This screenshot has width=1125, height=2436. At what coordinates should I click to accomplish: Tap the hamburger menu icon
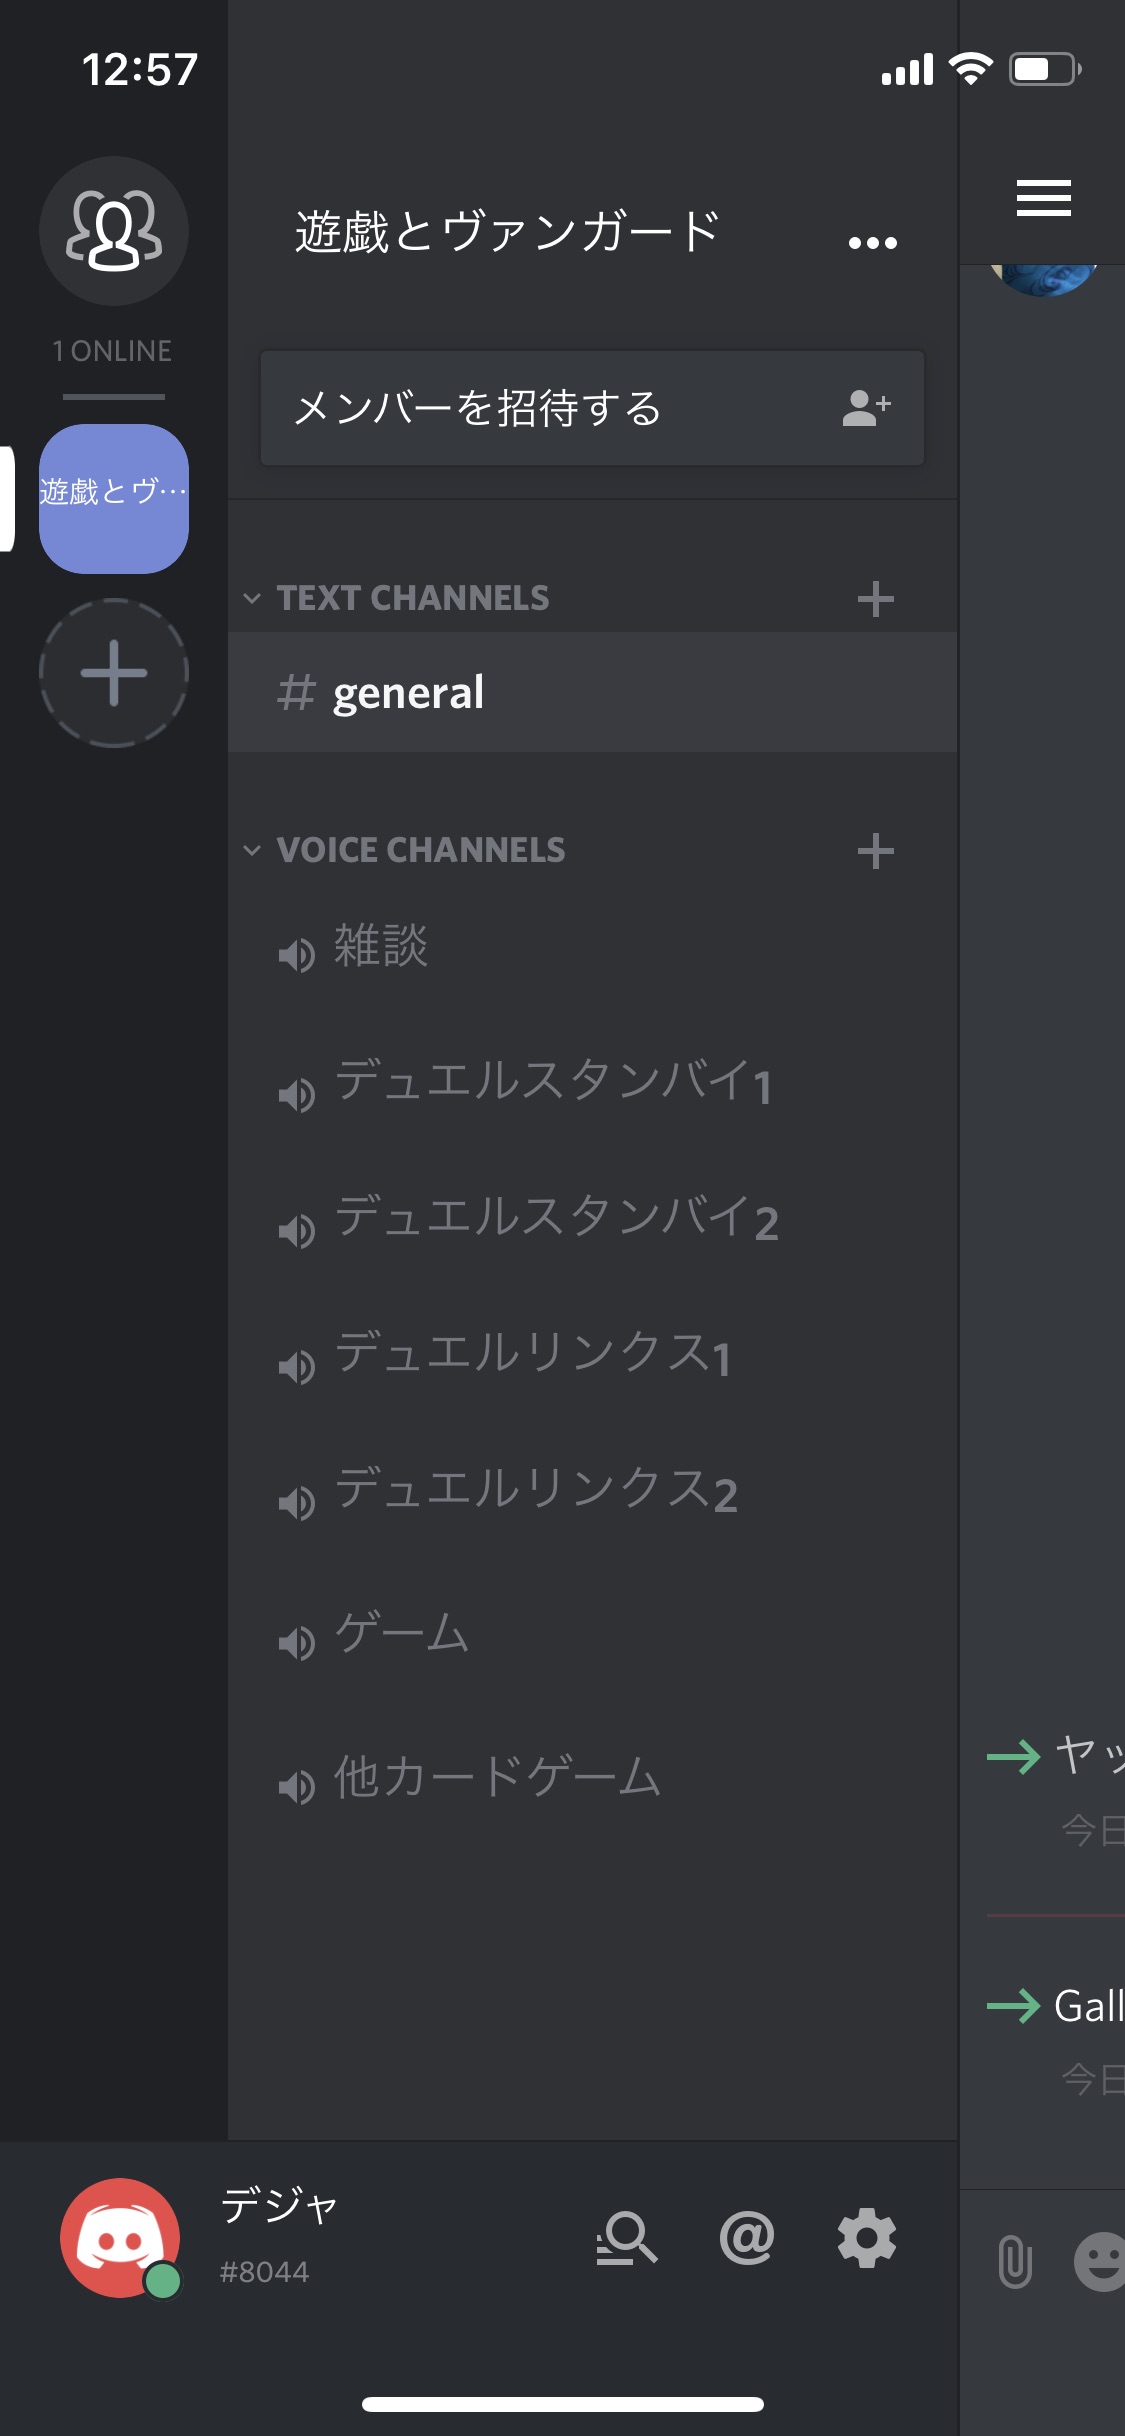[x=1043, y=198]
